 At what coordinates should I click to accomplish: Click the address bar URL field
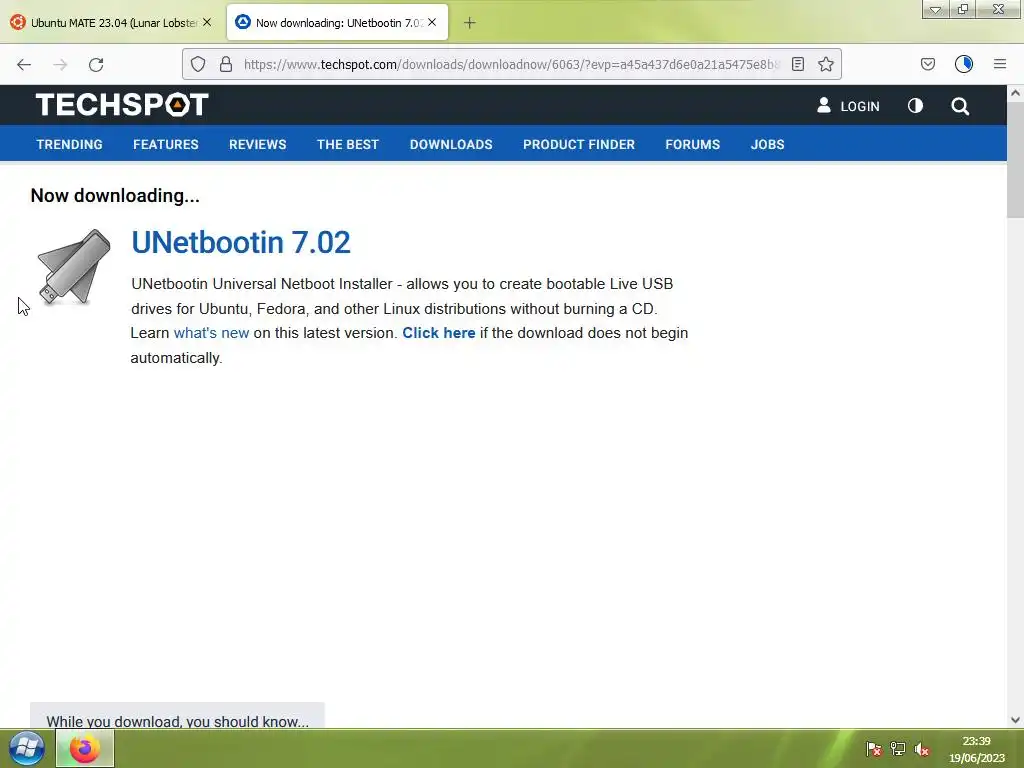pyautogui.click(x=512, y=64)
